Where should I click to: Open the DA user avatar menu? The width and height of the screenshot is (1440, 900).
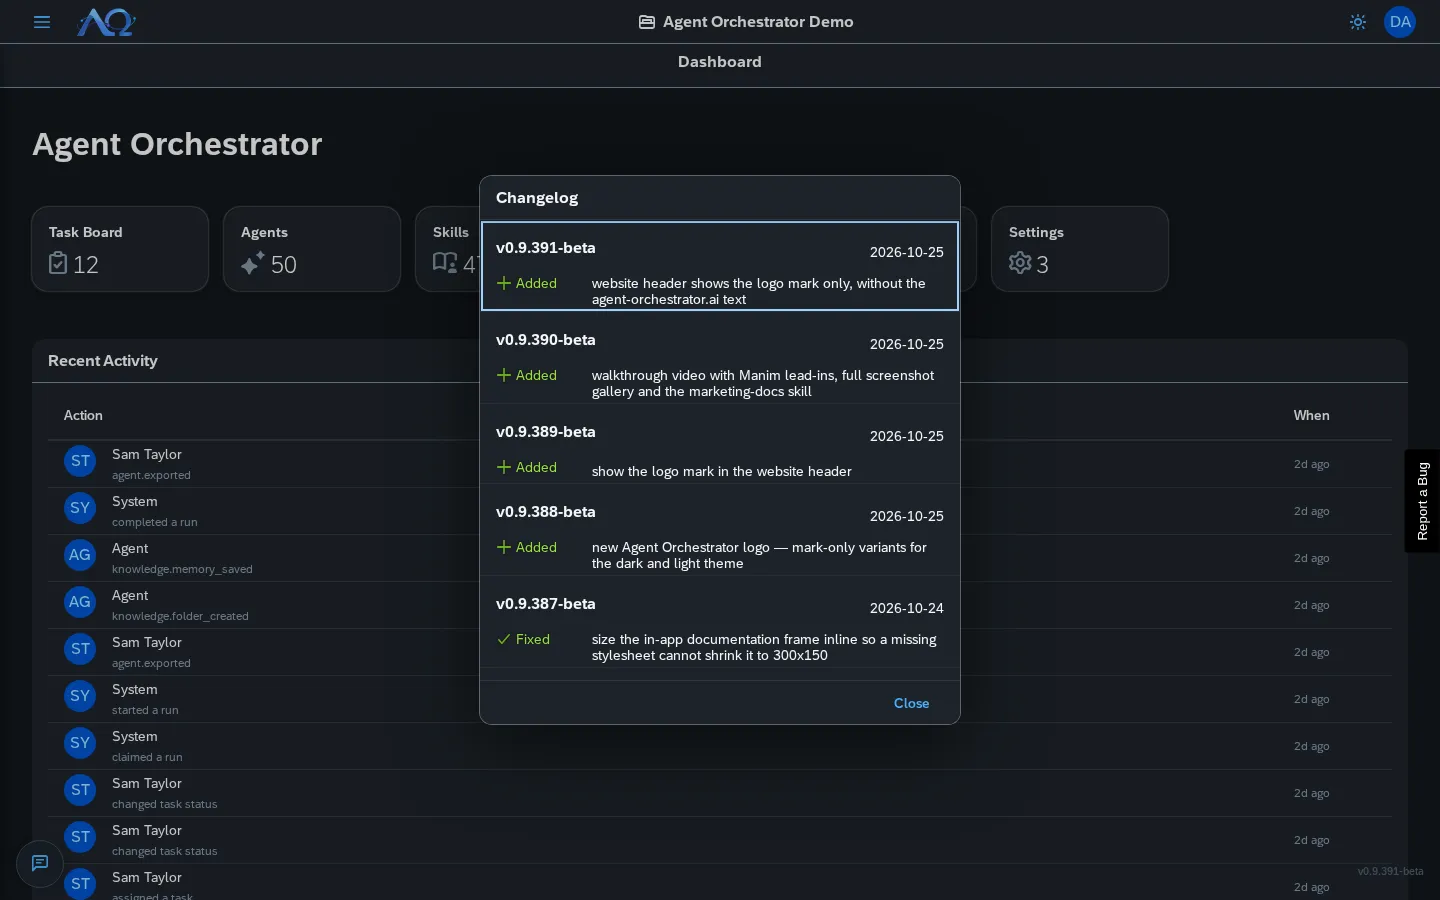(1400, 22)
